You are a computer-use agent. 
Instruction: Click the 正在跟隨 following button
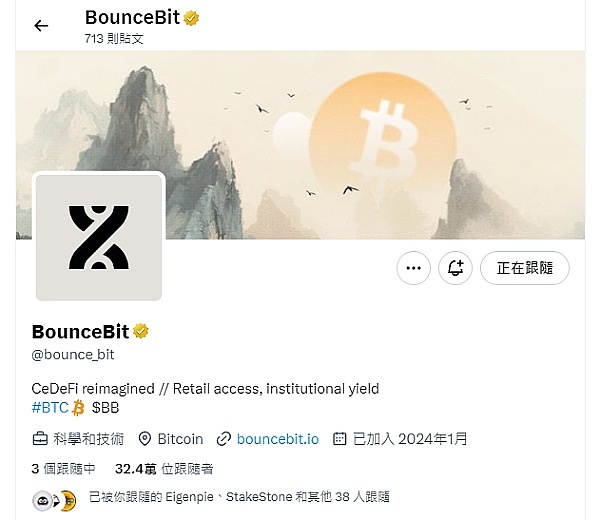[x=525, y=268]
